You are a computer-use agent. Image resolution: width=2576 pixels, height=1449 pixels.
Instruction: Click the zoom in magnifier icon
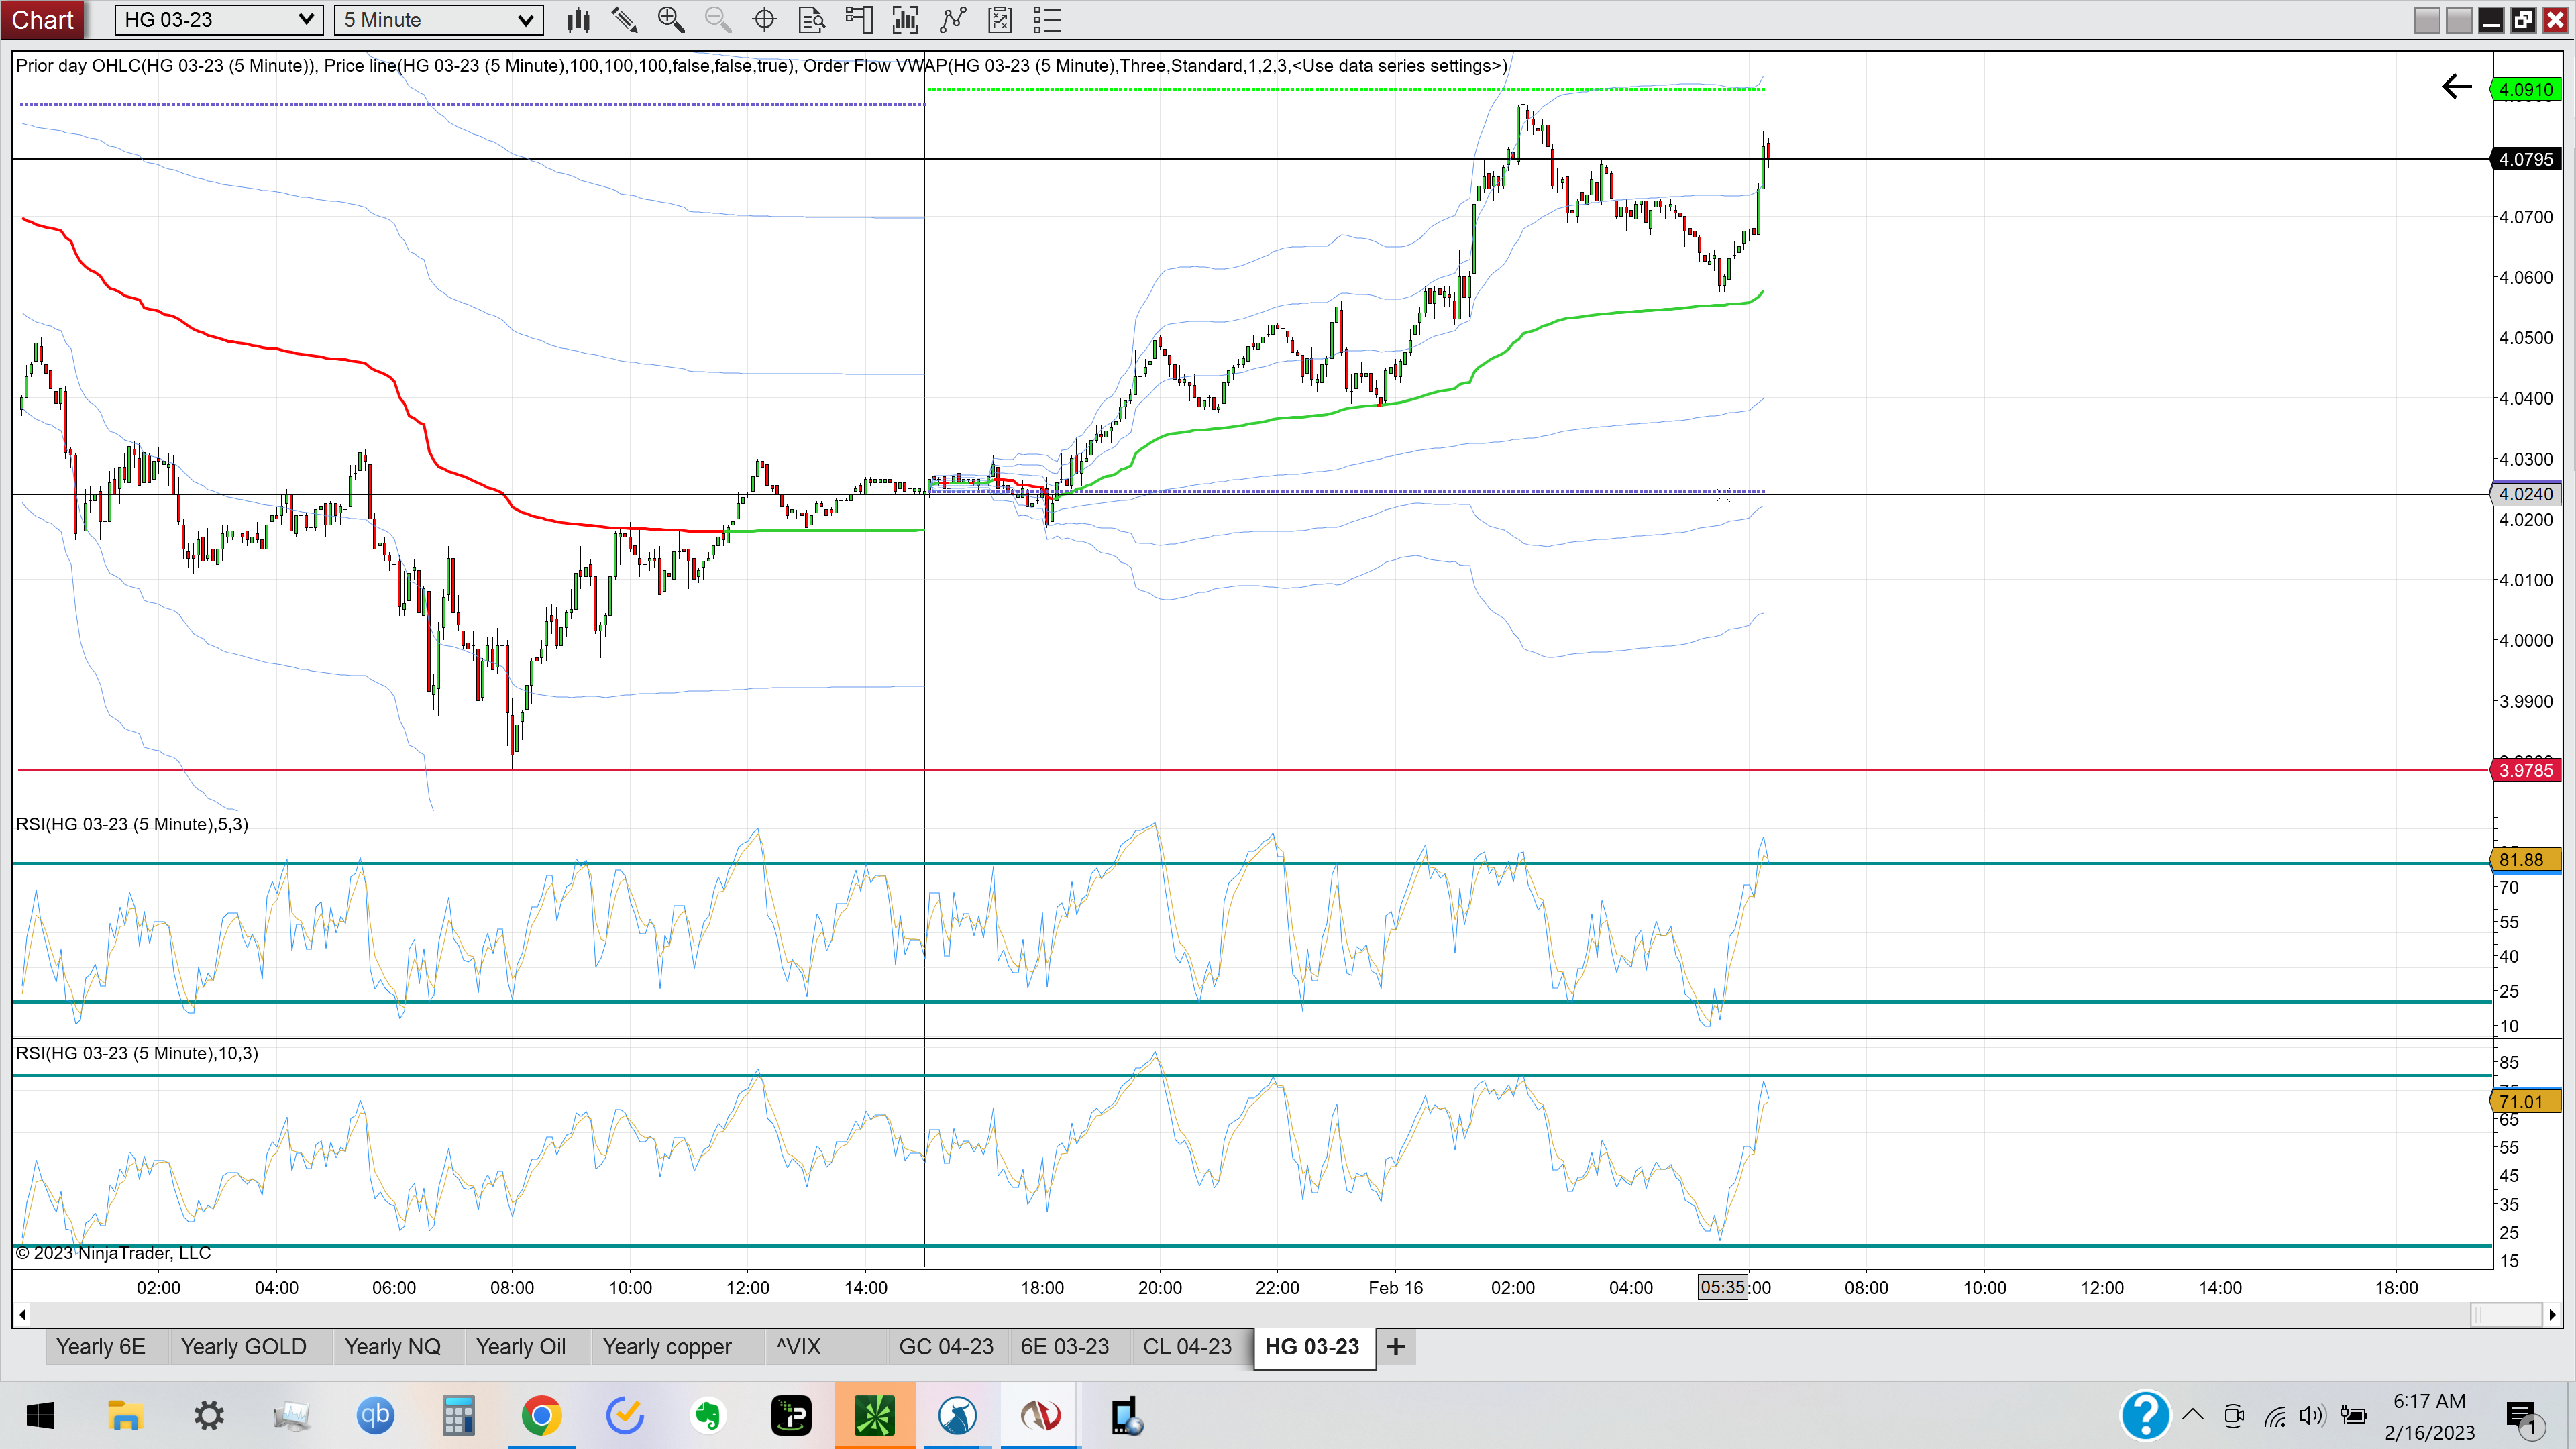[x=671, y=20]
